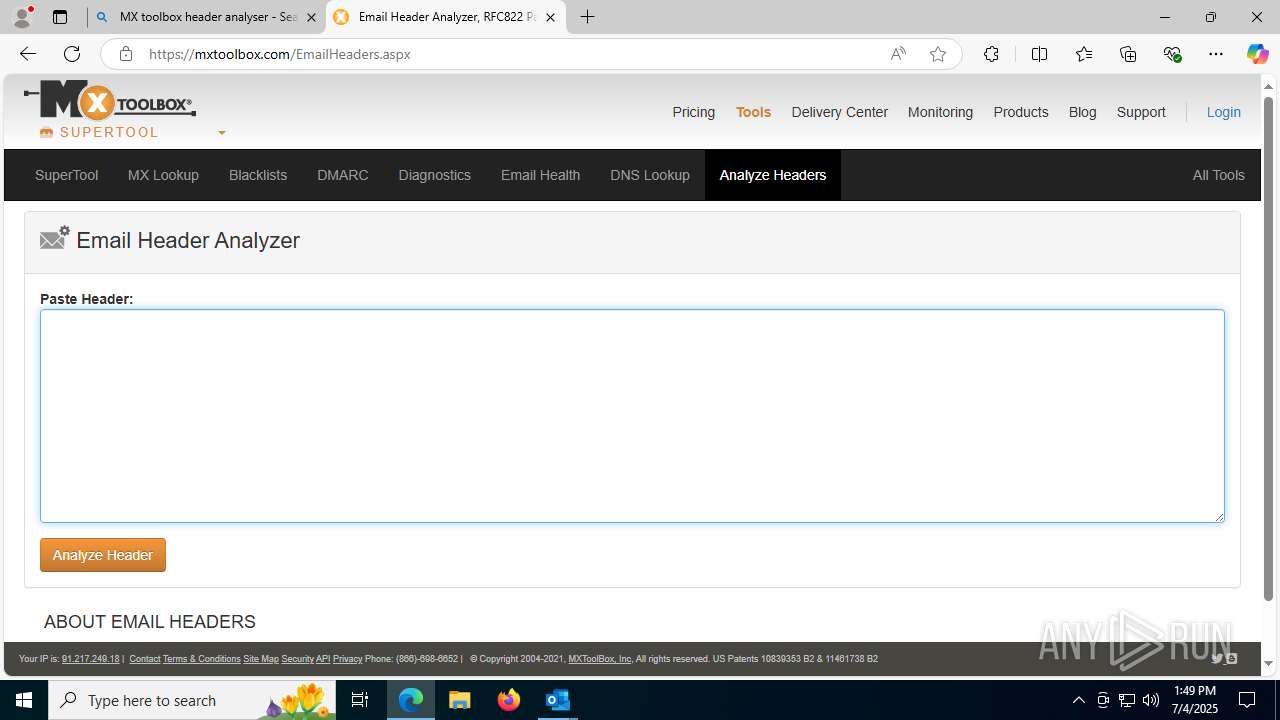Screen dimensions: 1280x720
Task: Click the Windows taskbar search box
Action: coord(190,700)
